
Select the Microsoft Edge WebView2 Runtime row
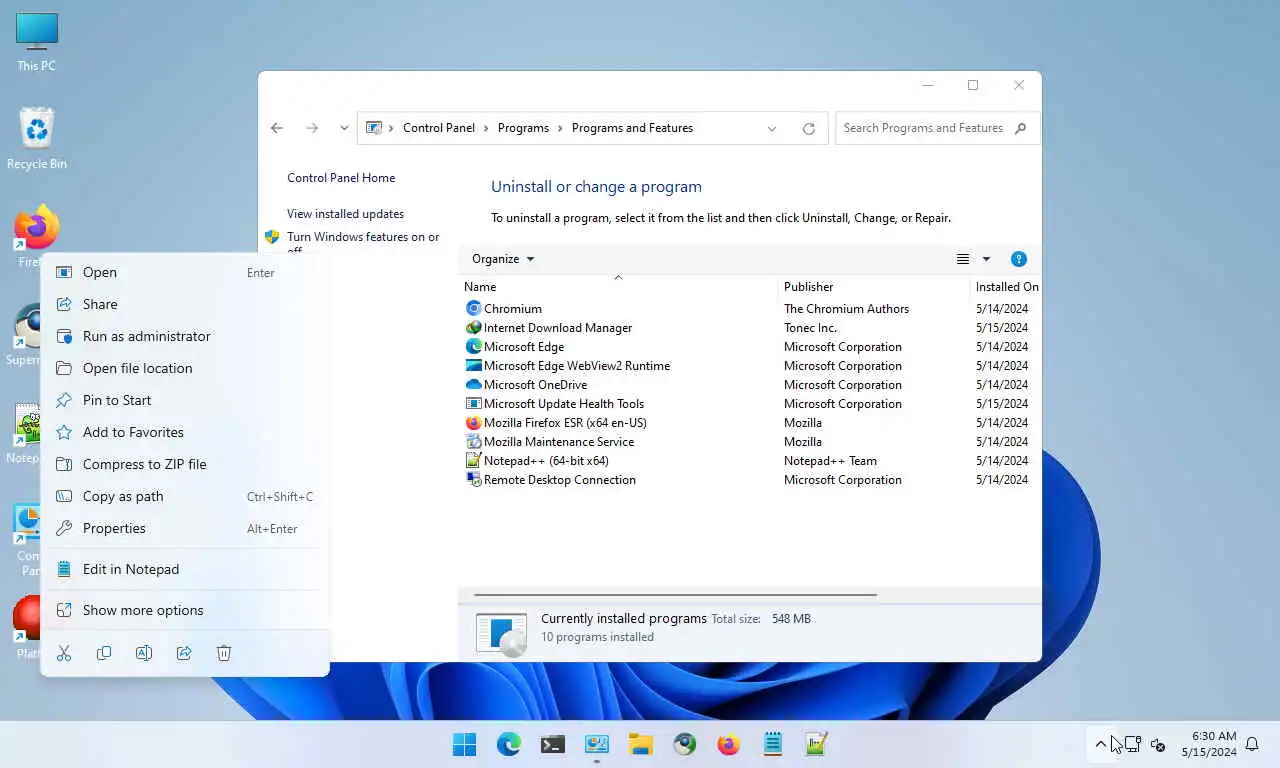click(x=750, y=366)
